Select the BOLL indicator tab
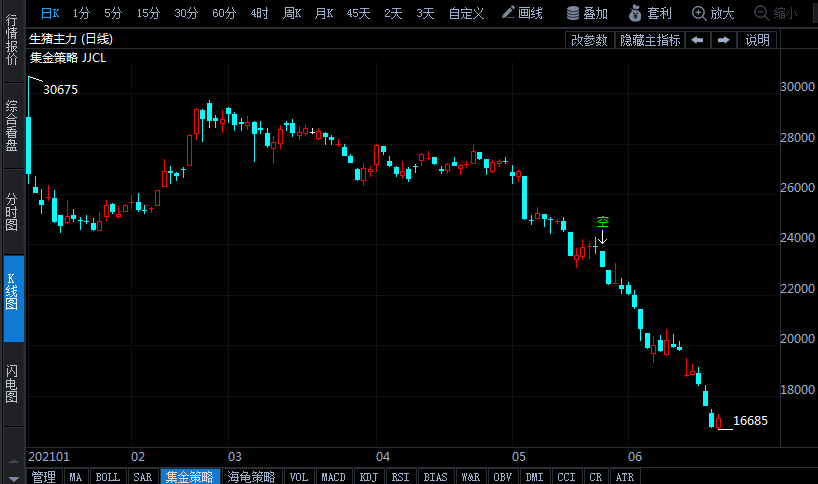Screen dimensions: 818x484 [108, 477]
